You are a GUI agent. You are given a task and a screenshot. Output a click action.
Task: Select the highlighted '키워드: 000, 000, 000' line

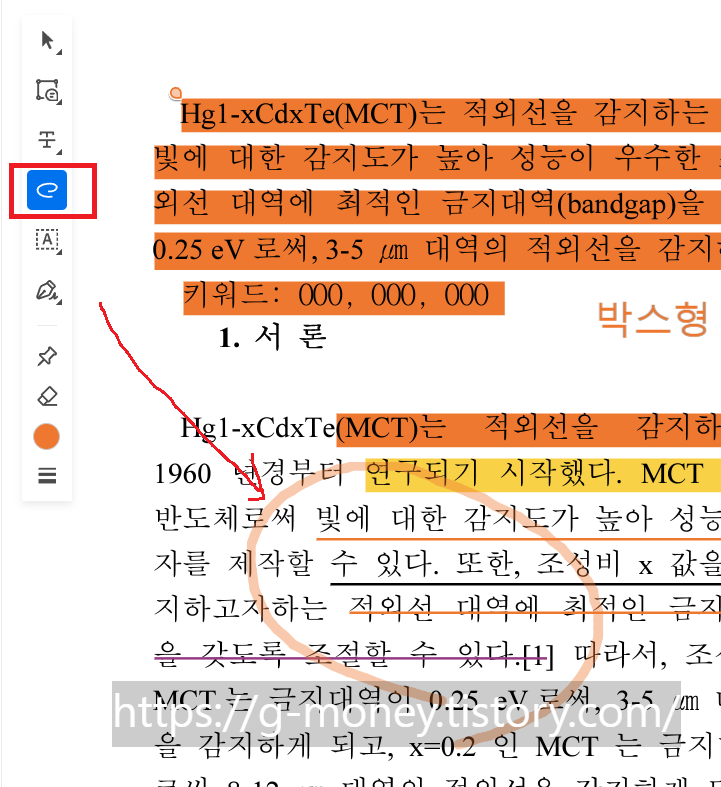pos(344,296)
